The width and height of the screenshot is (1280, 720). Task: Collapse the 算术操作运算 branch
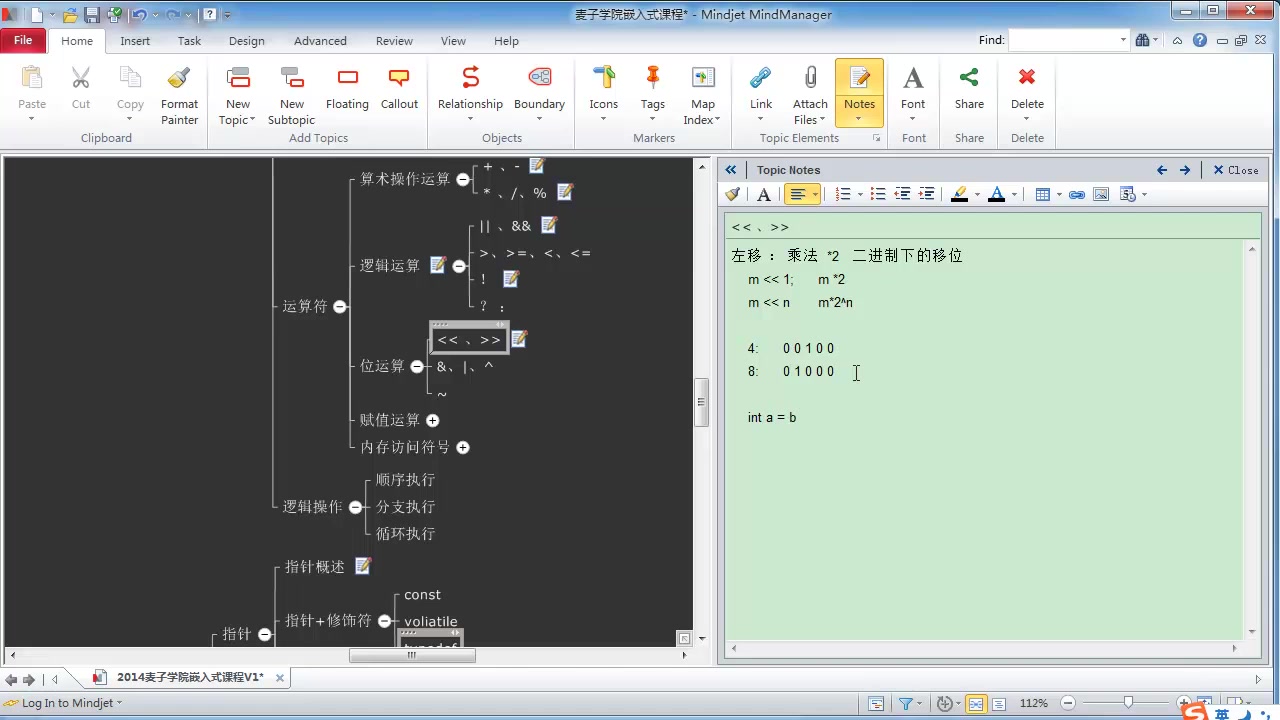(x=463, y=180)
